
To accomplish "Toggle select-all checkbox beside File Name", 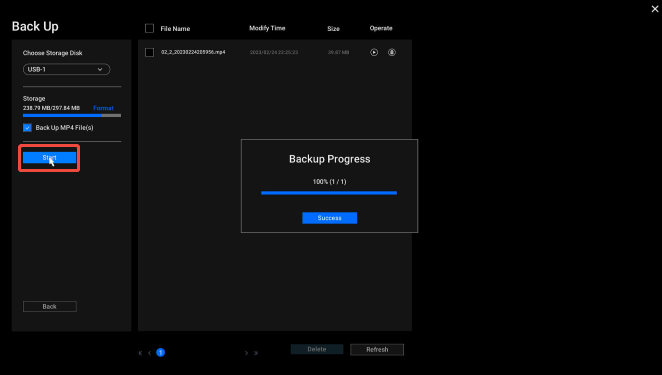I will (149, 28).
